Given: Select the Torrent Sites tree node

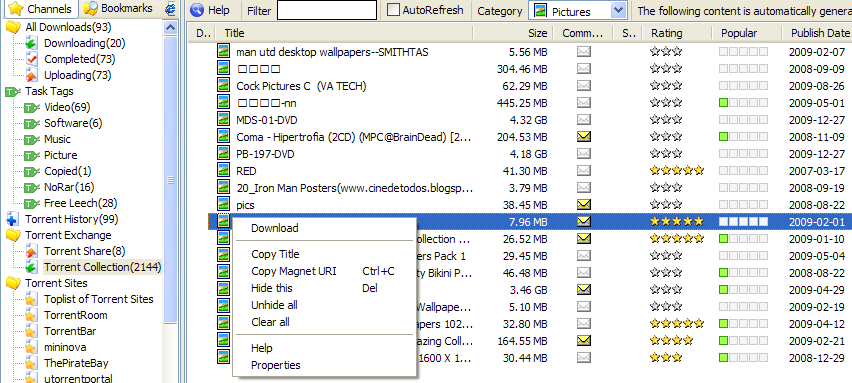Looking at the screenshot, I should click(56, 283).
